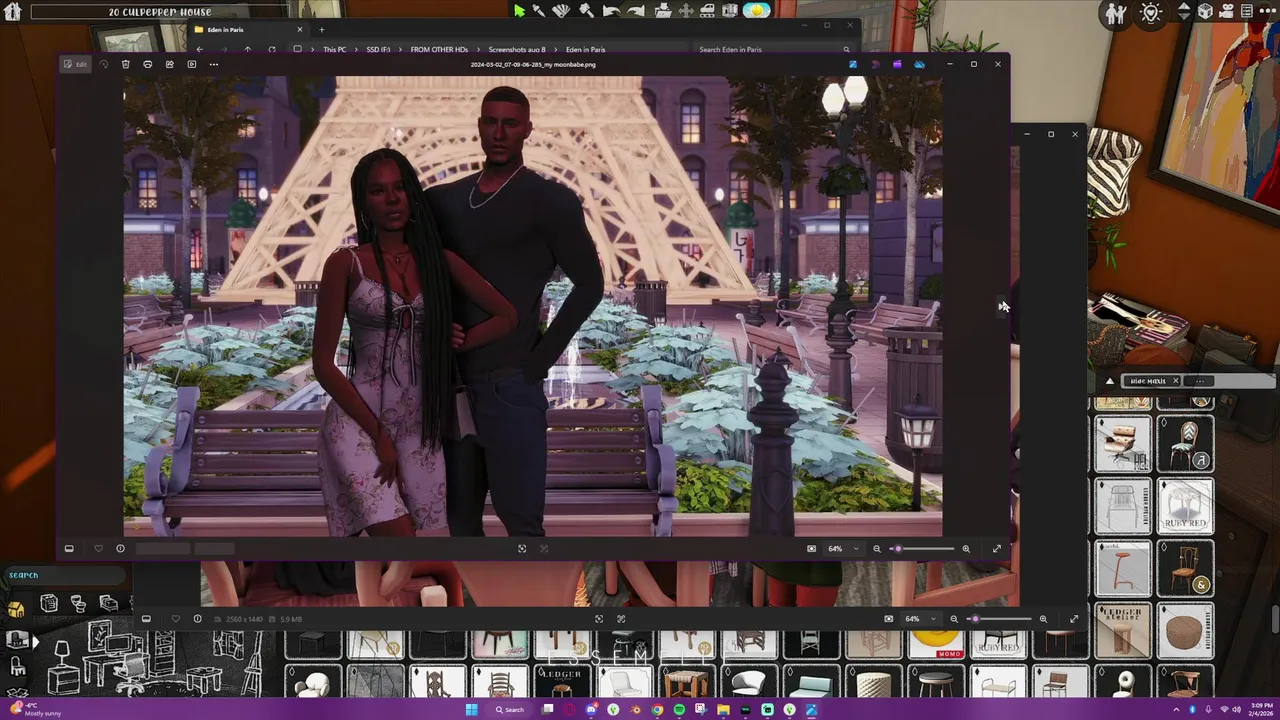Open 'FROM OTHER HDs' breadcrumb in Explorer
Viewport: 1280px width, 720px height.
[439, 49]
